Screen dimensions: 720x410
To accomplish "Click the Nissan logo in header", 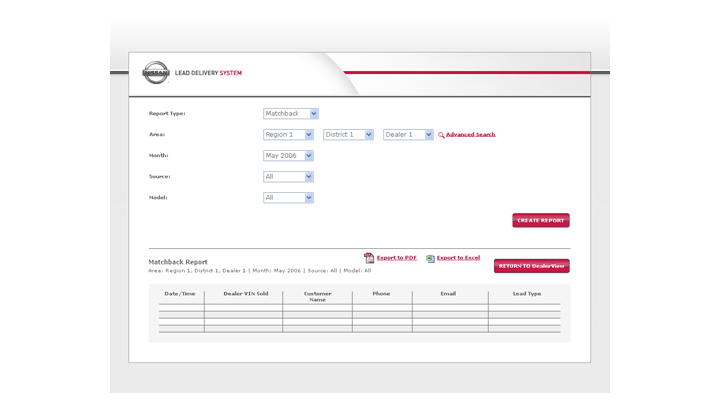I will coord(155,73).
